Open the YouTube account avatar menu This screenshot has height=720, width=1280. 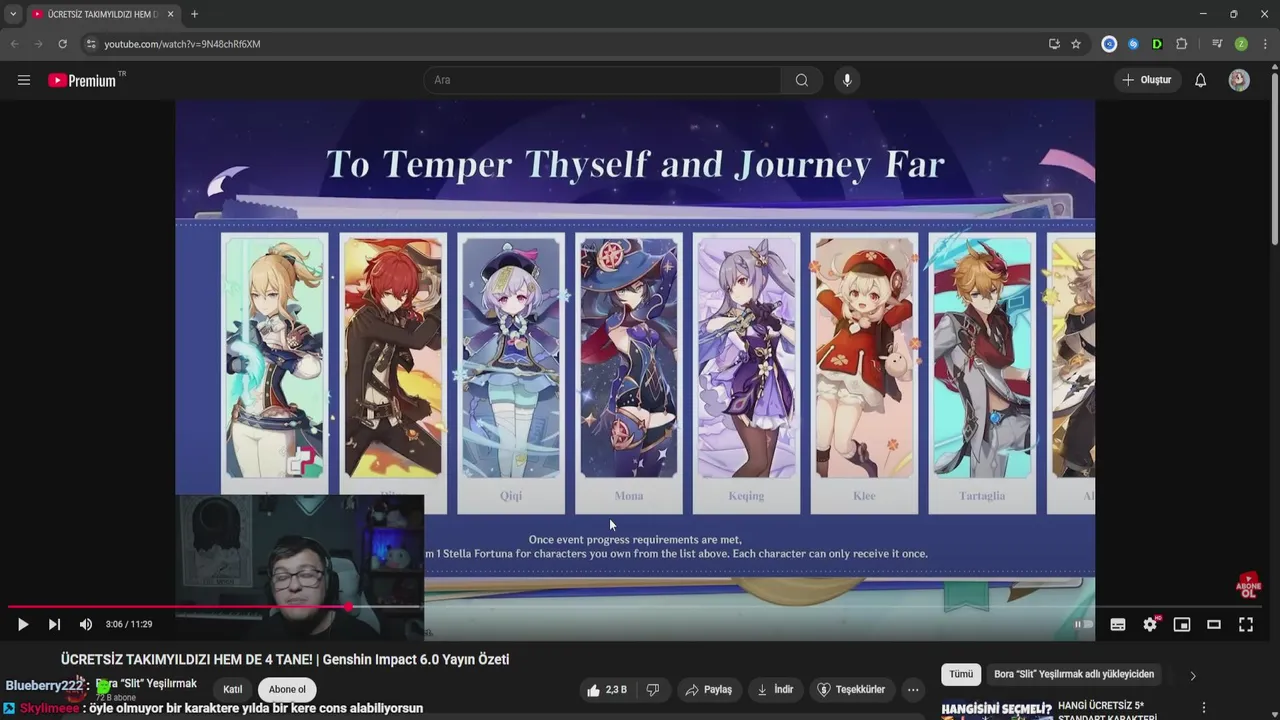pyautogui.click(x=1239, y=80)
